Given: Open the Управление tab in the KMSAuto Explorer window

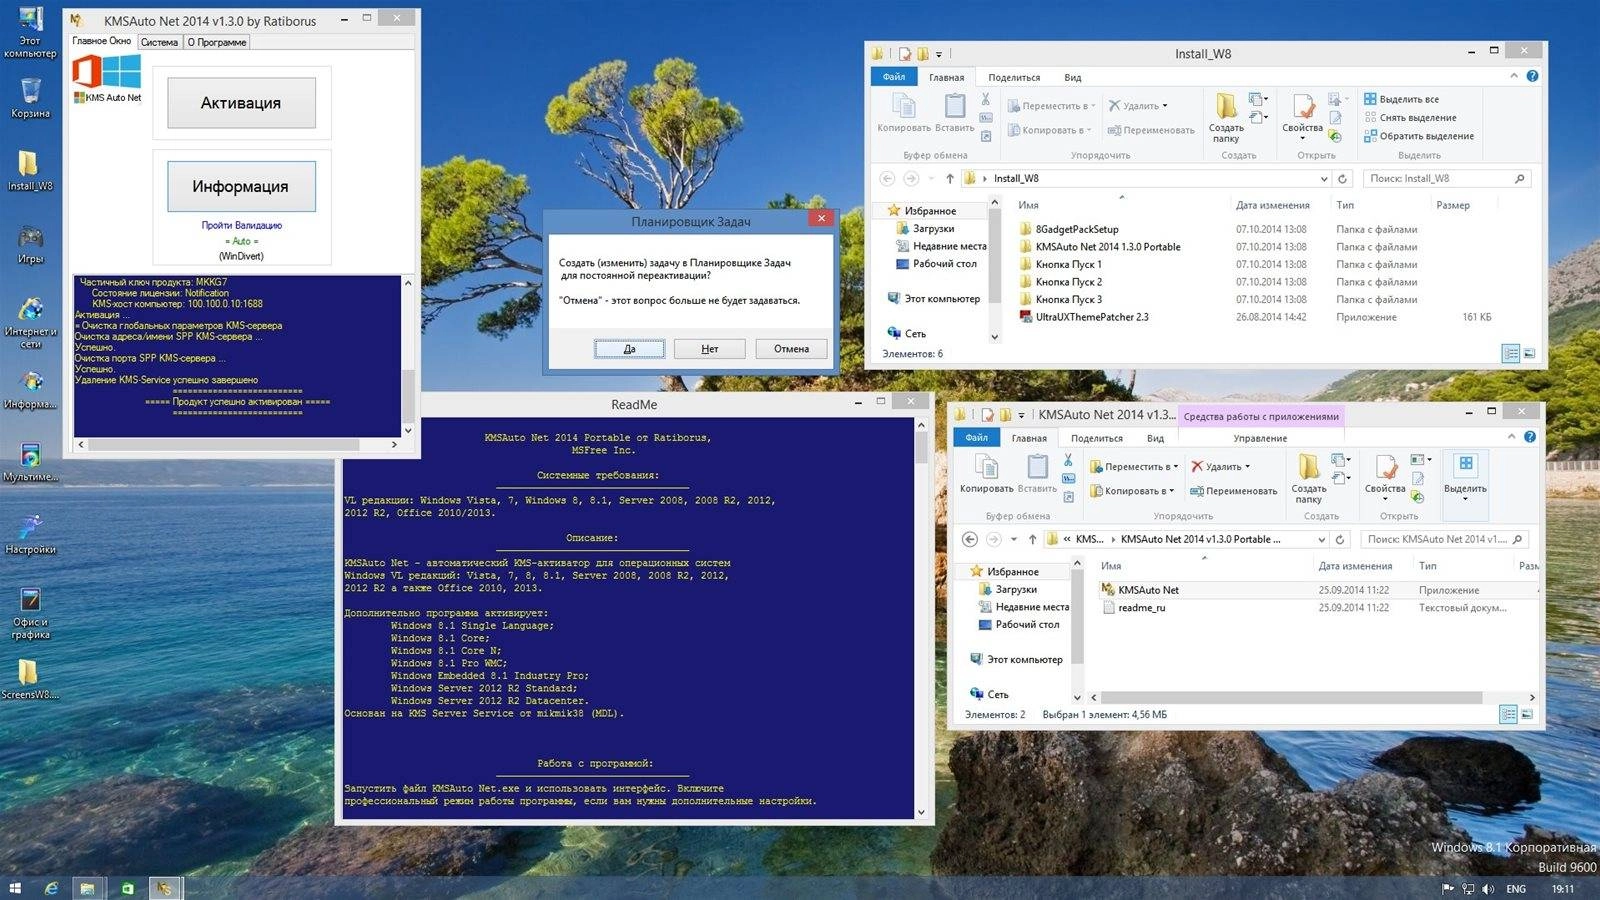Looking at the screenshot, I should [x=1260, y=438].
